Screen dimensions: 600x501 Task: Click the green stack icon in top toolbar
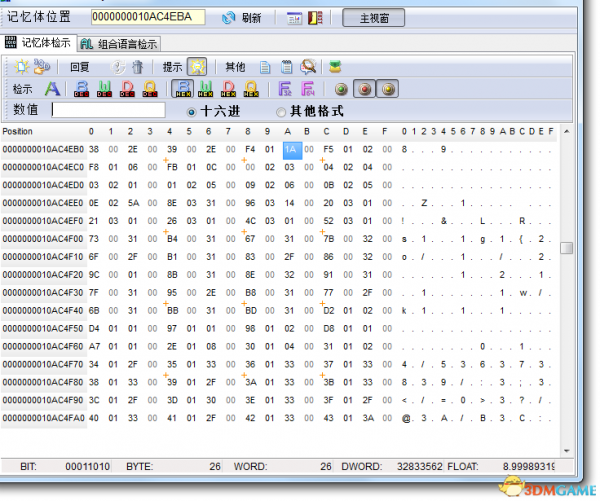tap(335, 66)
